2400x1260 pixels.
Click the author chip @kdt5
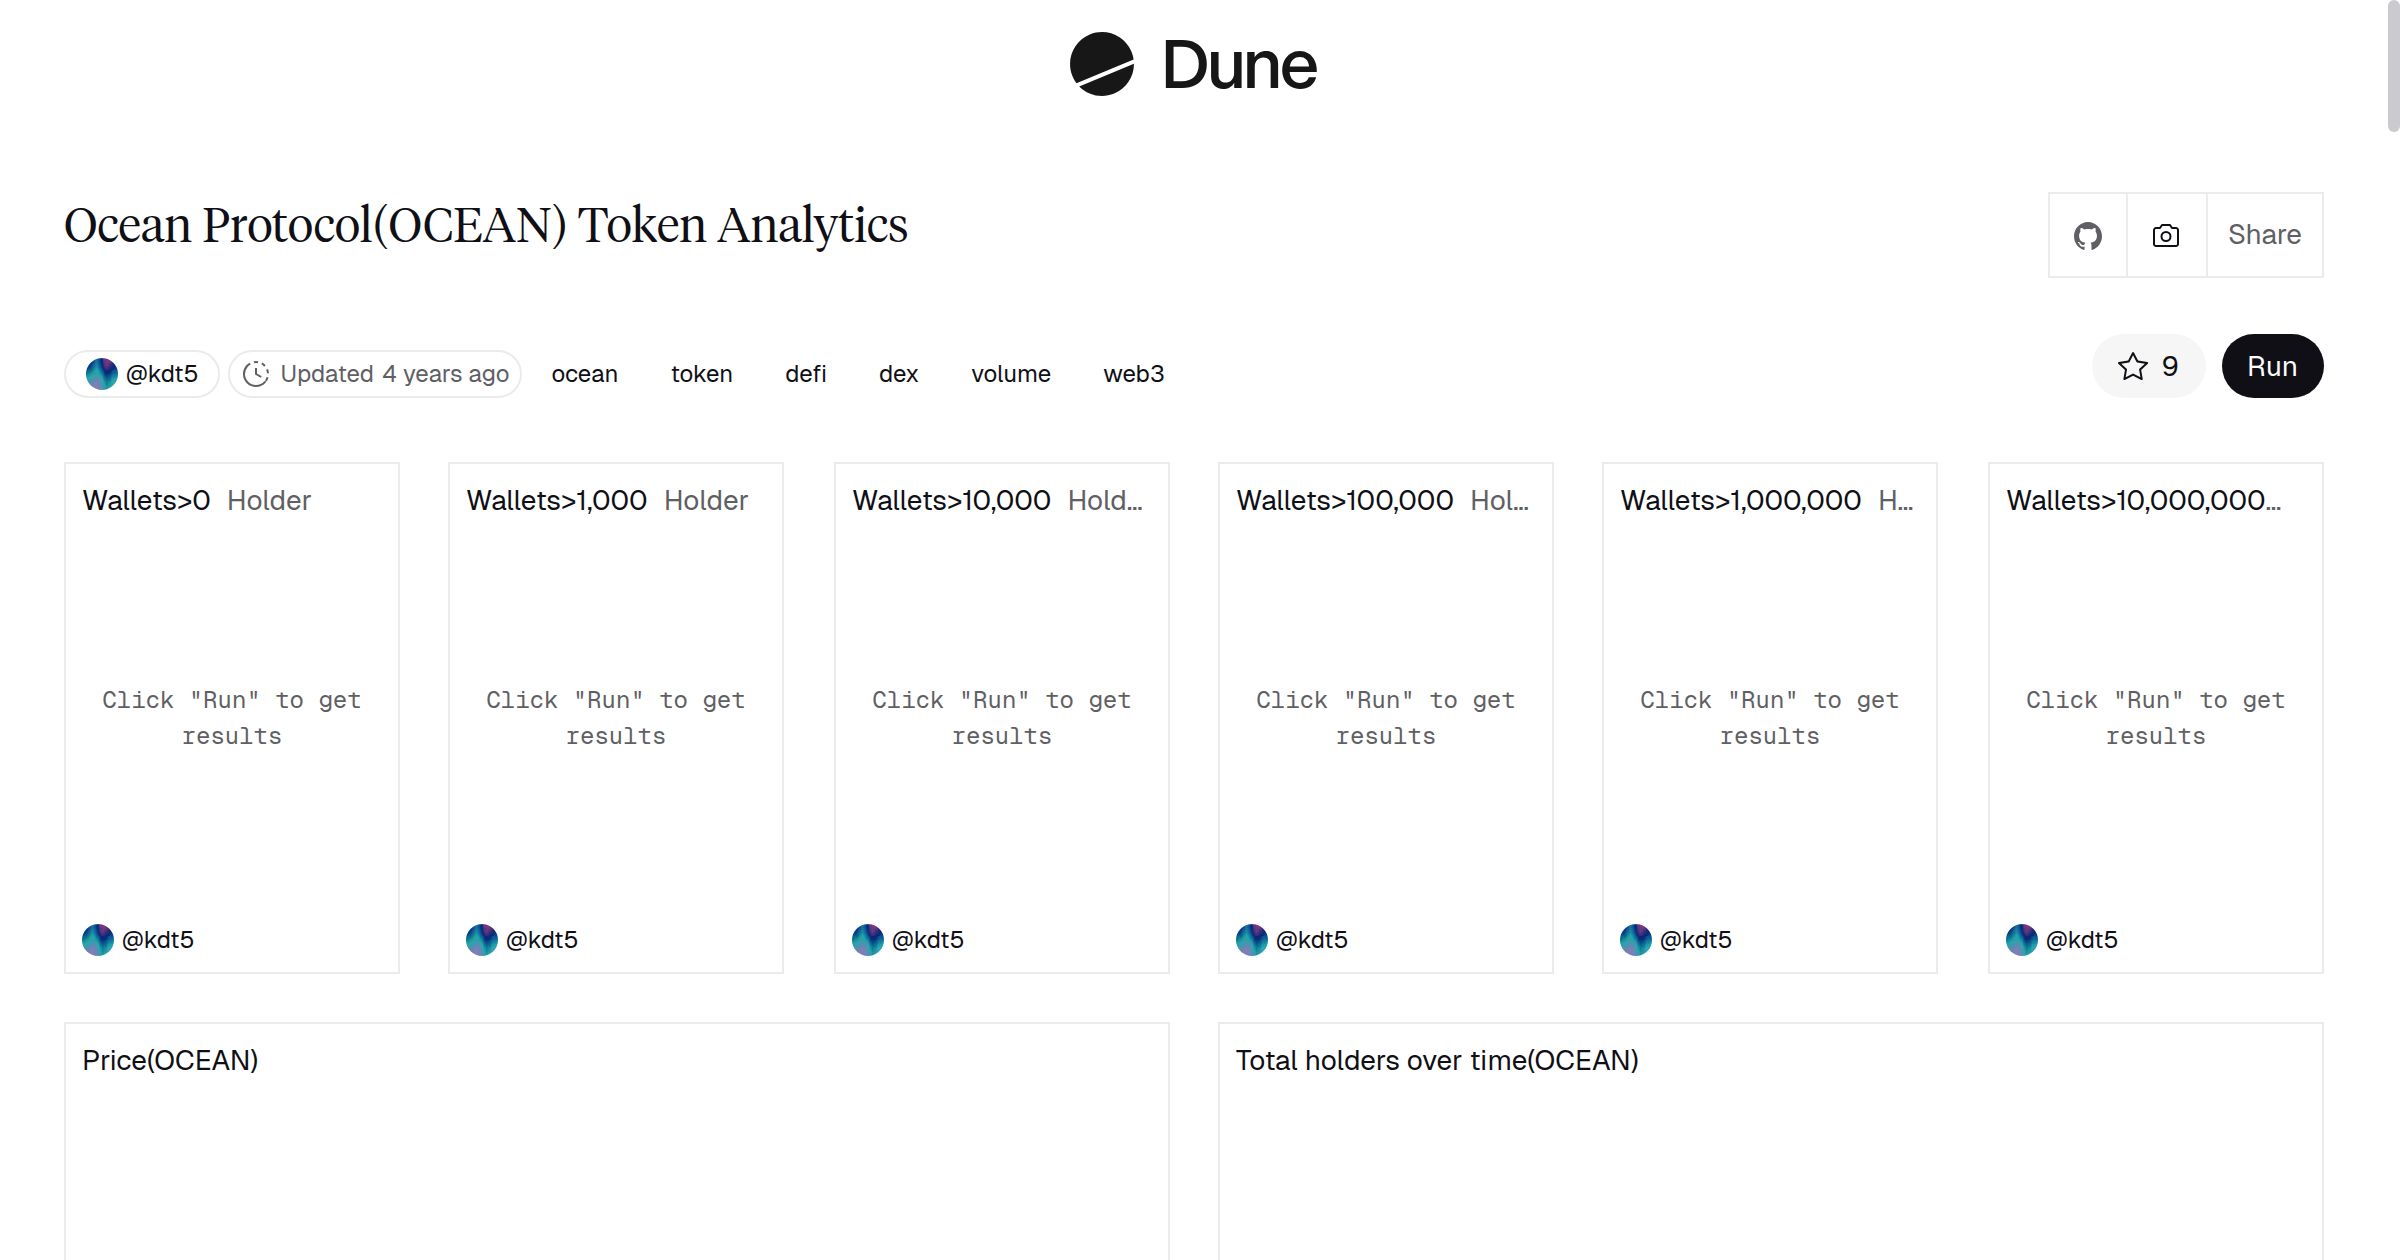[x=141, y=373]
